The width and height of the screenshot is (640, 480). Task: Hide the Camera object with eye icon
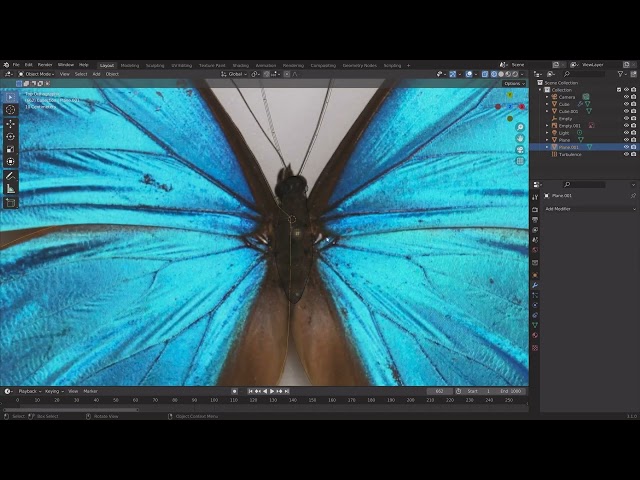pyautogui.click(x=627, y=97)
